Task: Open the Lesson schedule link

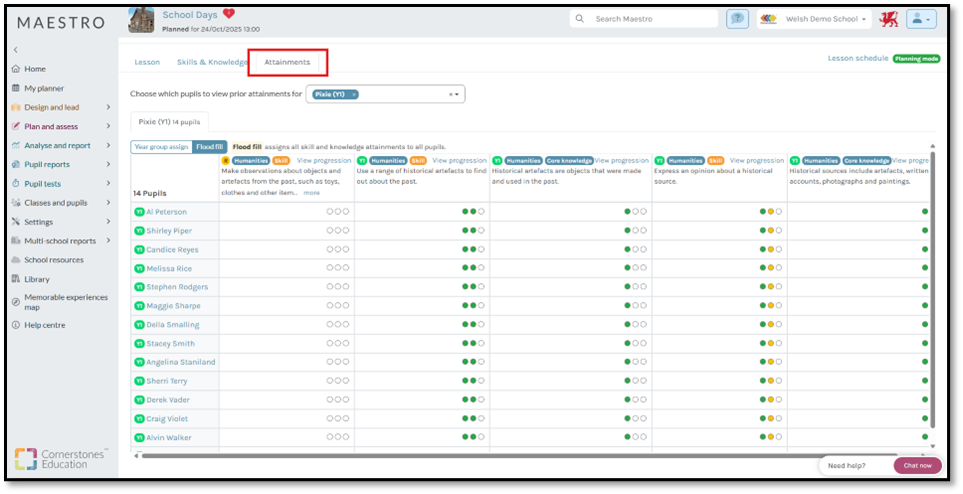Action: (857, 59)
